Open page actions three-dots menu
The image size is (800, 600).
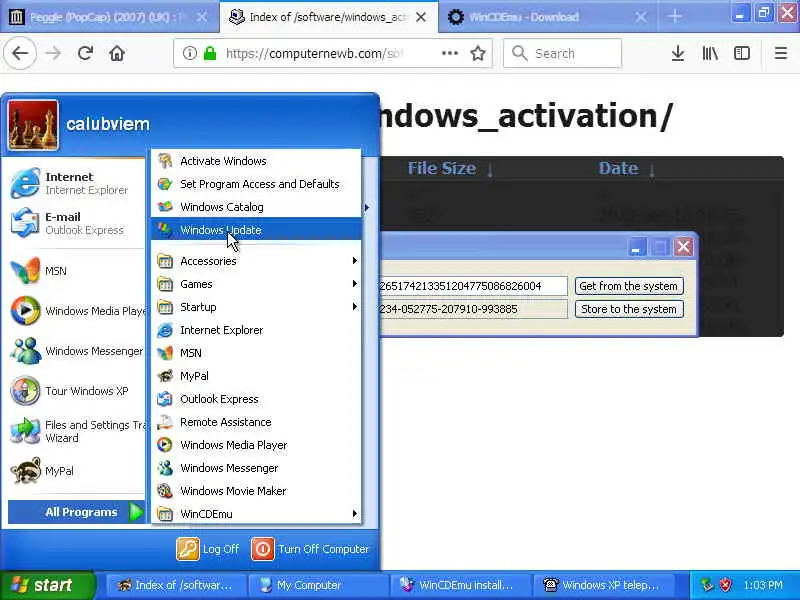point(449,53)
